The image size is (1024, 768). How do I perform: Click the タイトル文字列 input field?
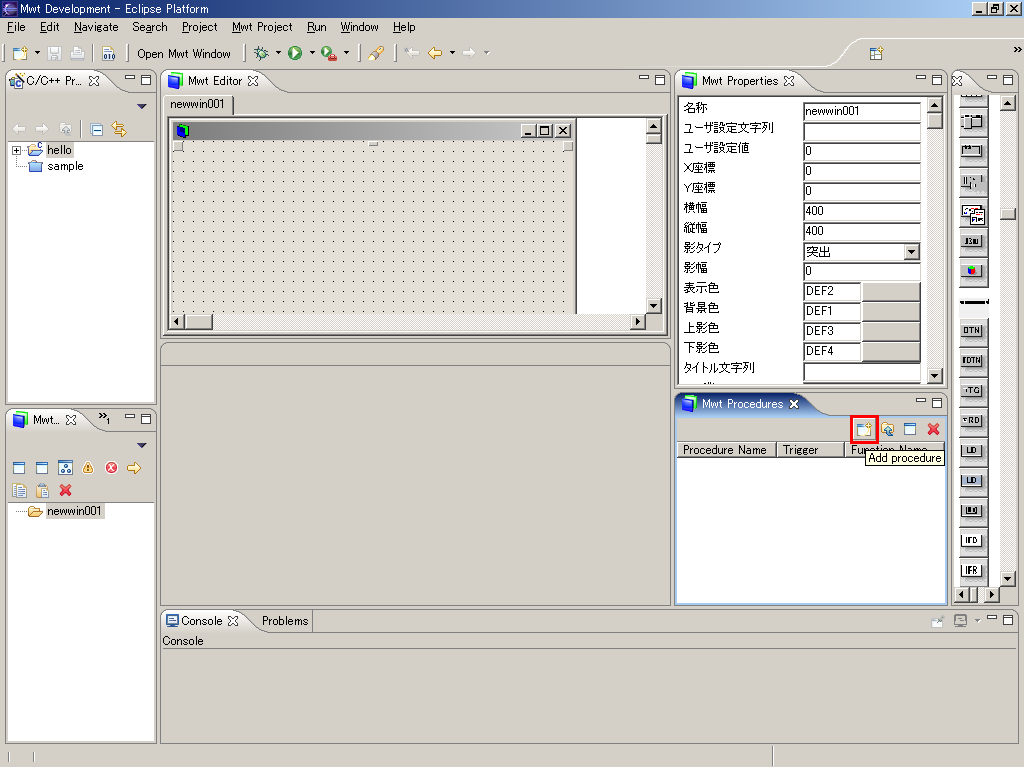[x=862, y=371]
